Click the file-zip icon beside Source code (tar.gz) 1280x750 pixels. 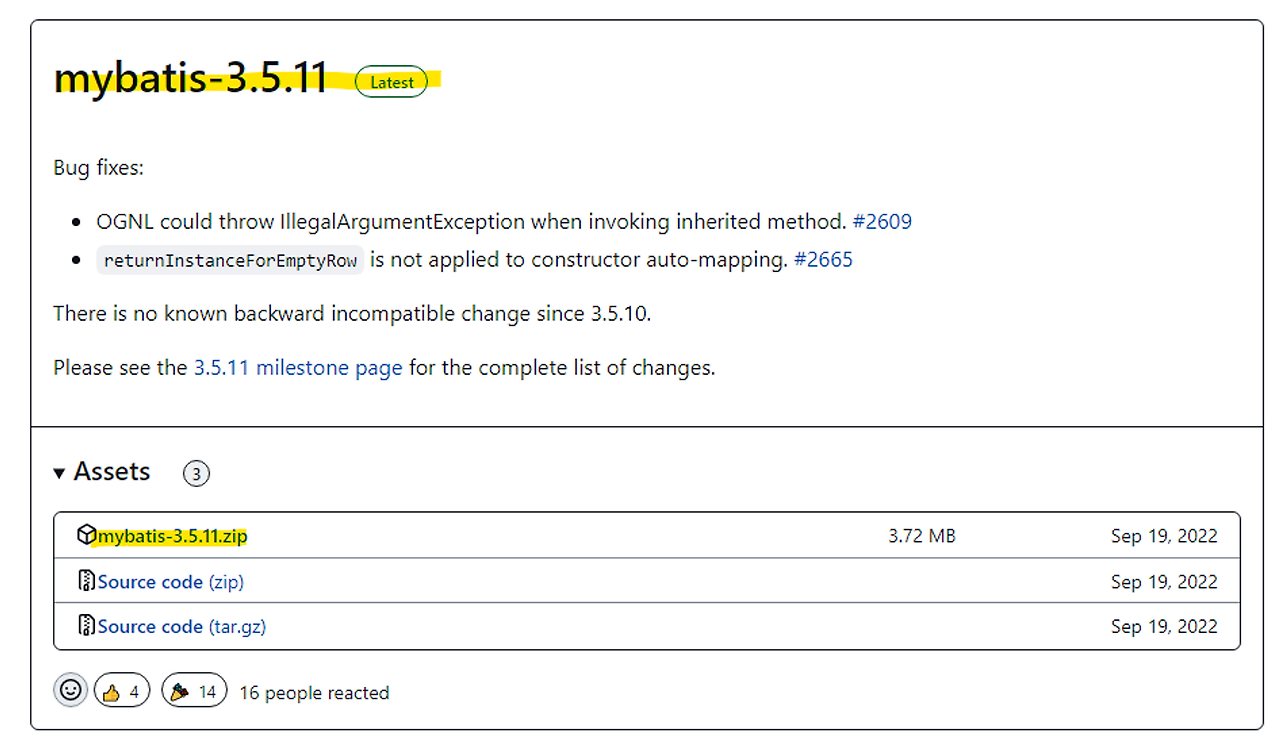[x=86, y=626]
